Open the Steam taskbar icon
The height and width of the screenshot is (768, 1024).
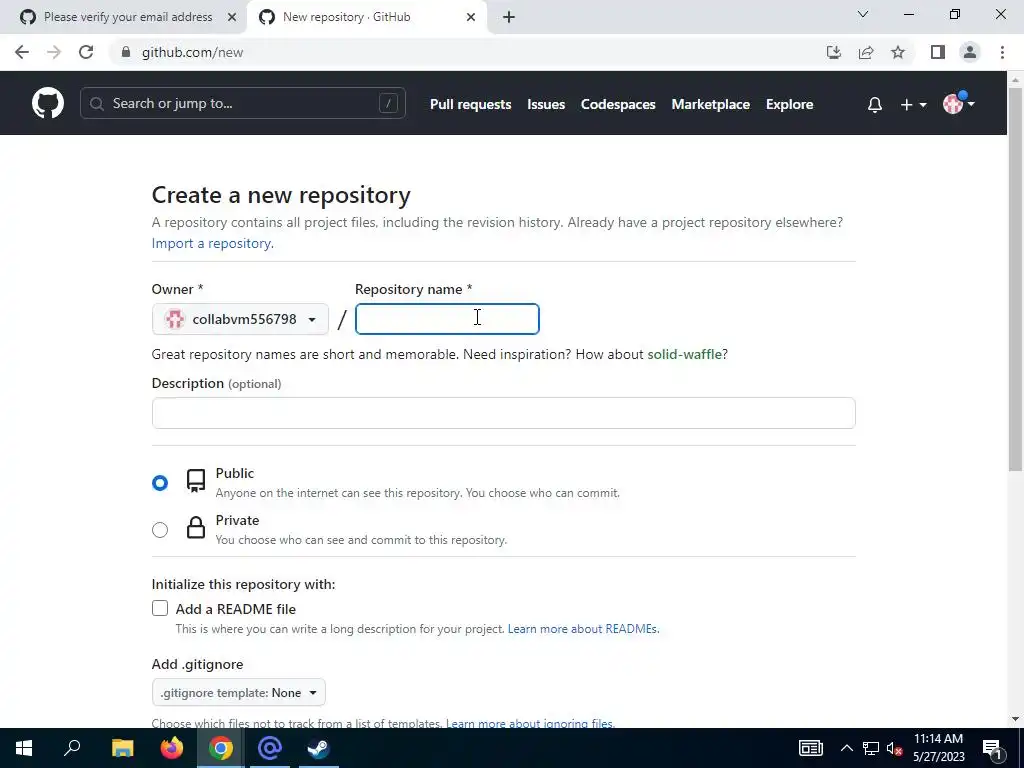coord(319,748)
